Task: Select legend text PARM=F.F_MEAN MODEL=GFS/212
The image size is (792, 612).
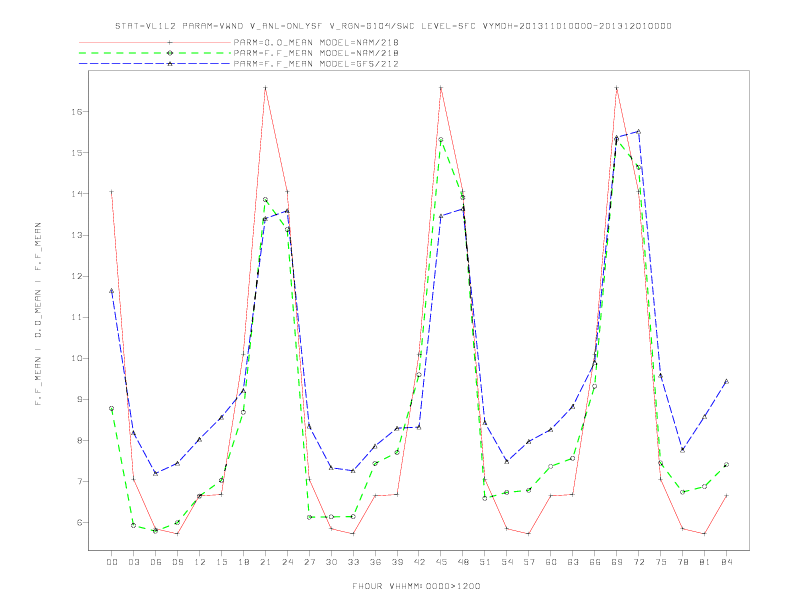Action: pos(316,64)
